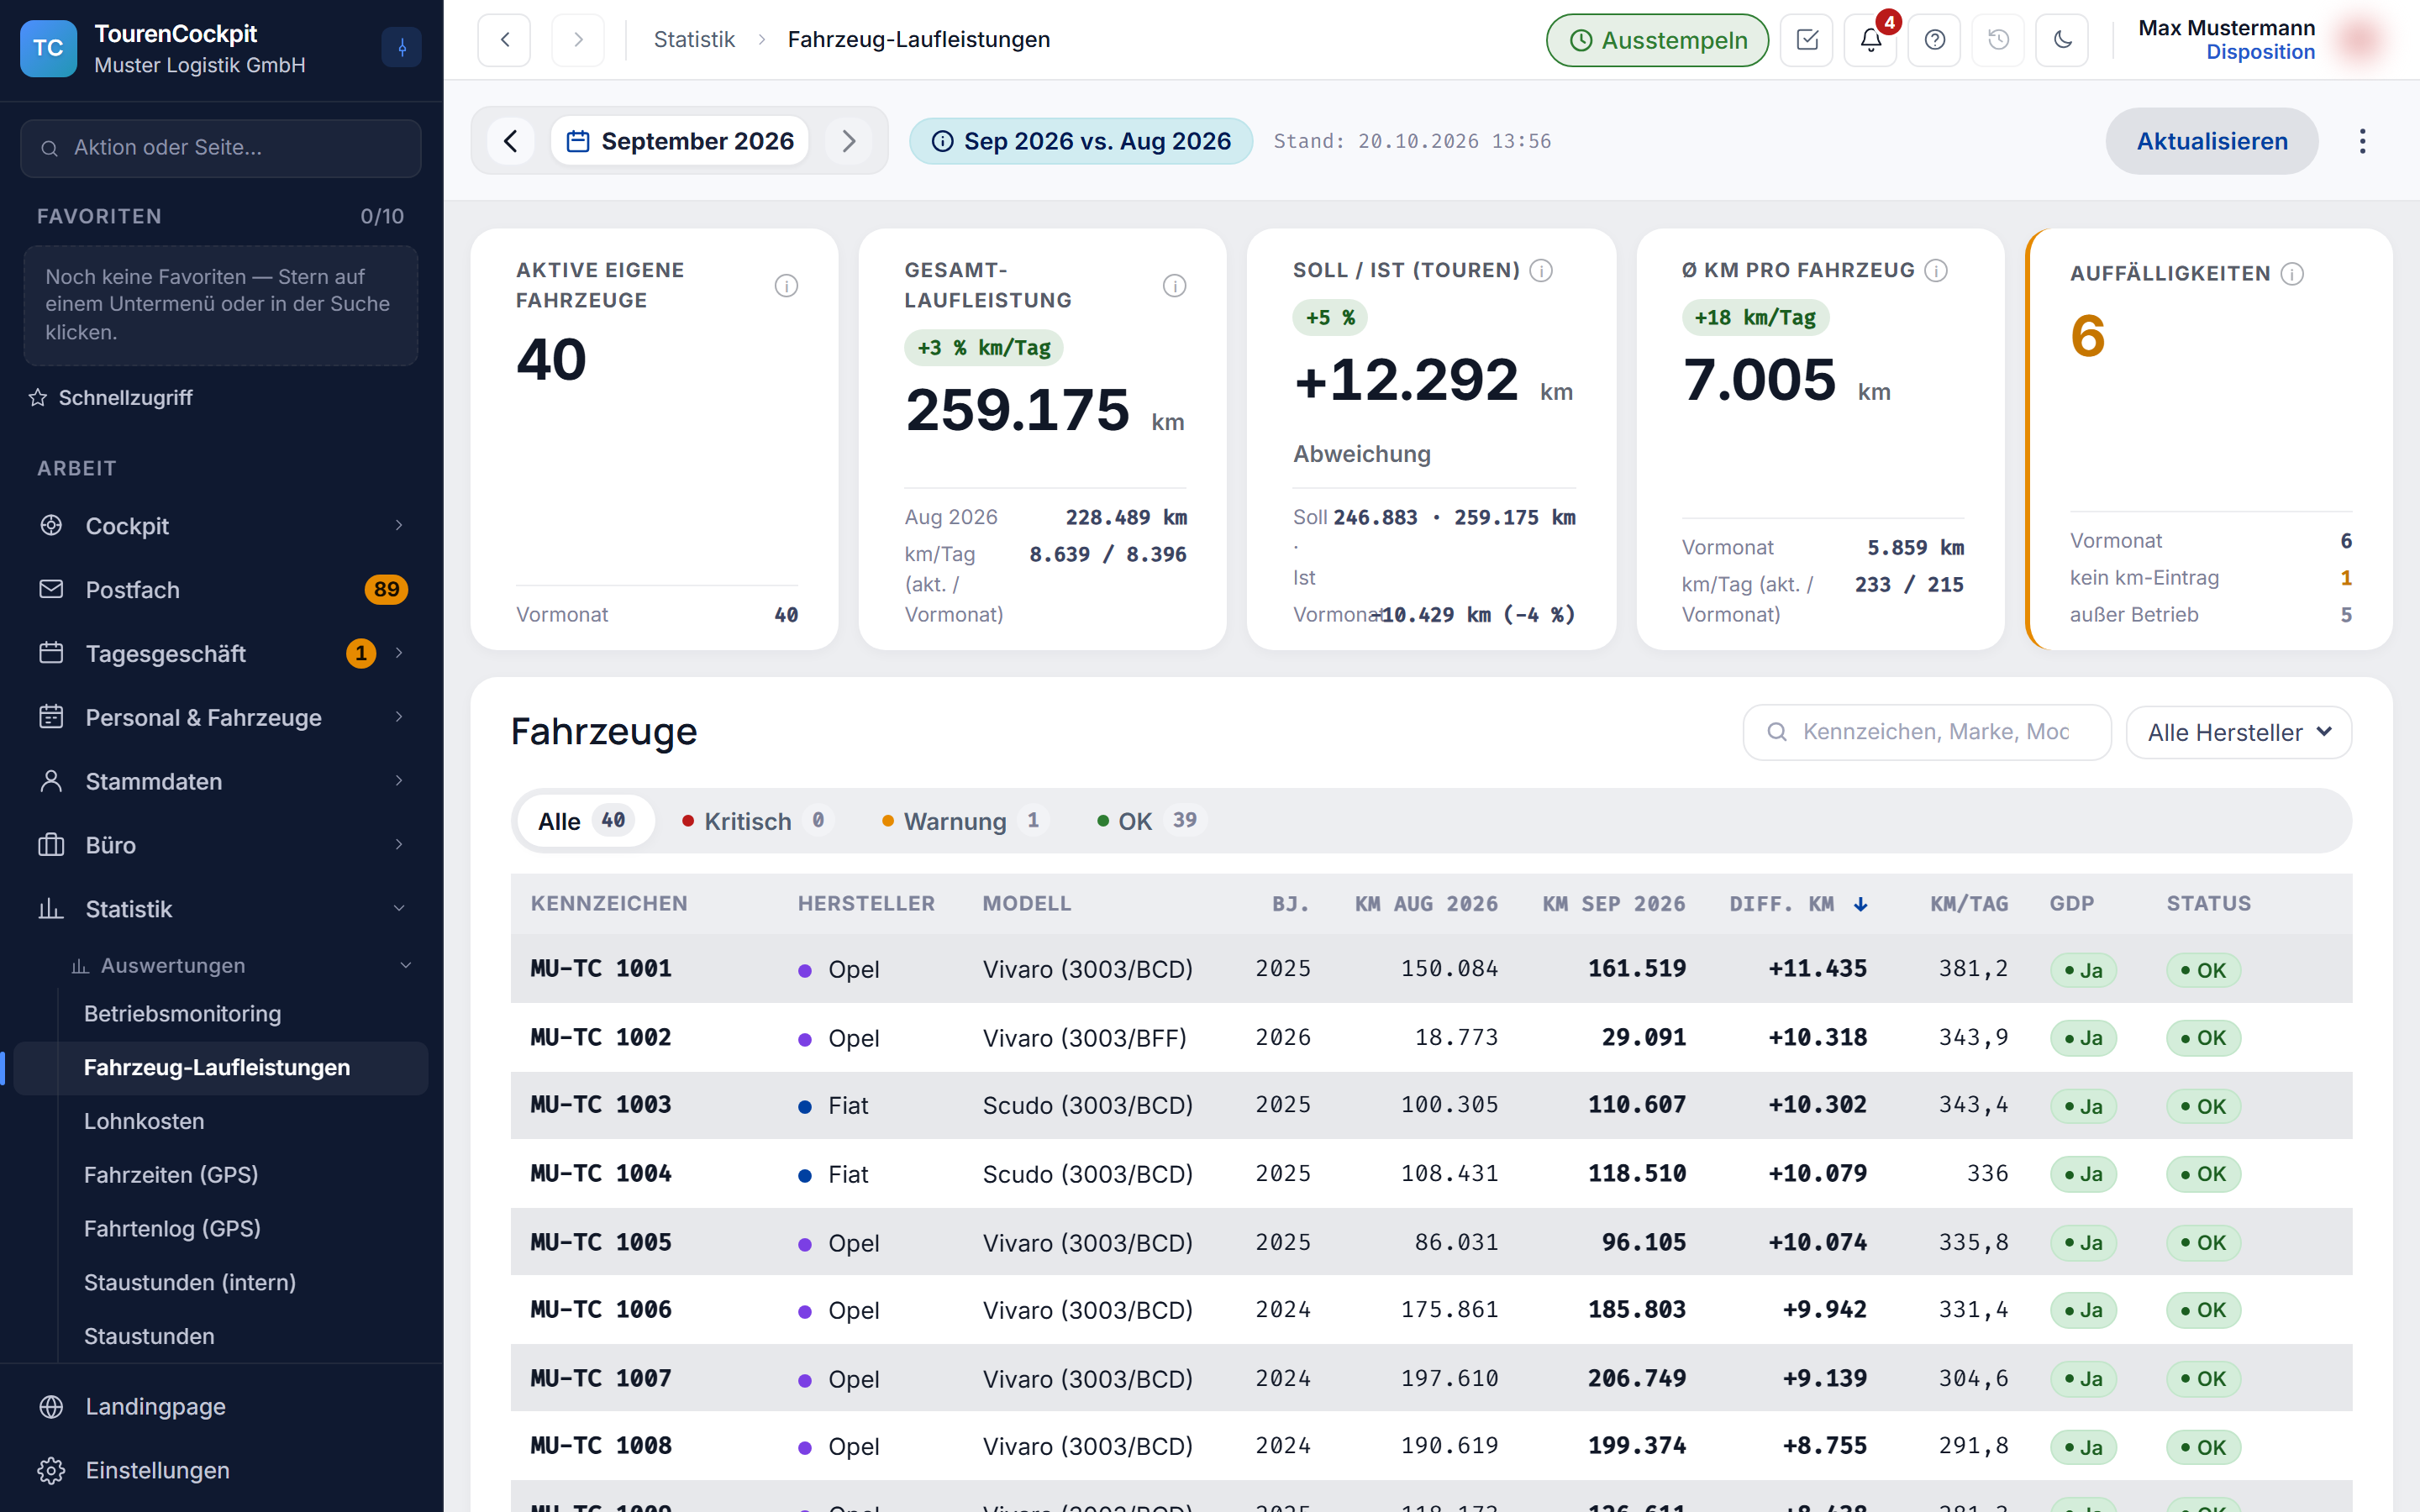Screen dimensions: 2420x1512
Task: Filter by OK vehicles
Action: (x=1150, y=821)
